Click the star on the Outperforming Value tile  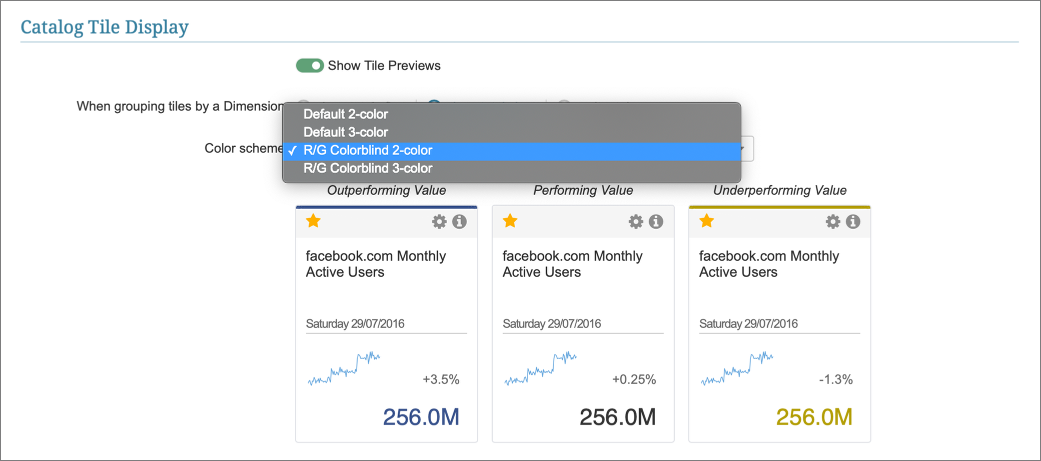point(313,221)
